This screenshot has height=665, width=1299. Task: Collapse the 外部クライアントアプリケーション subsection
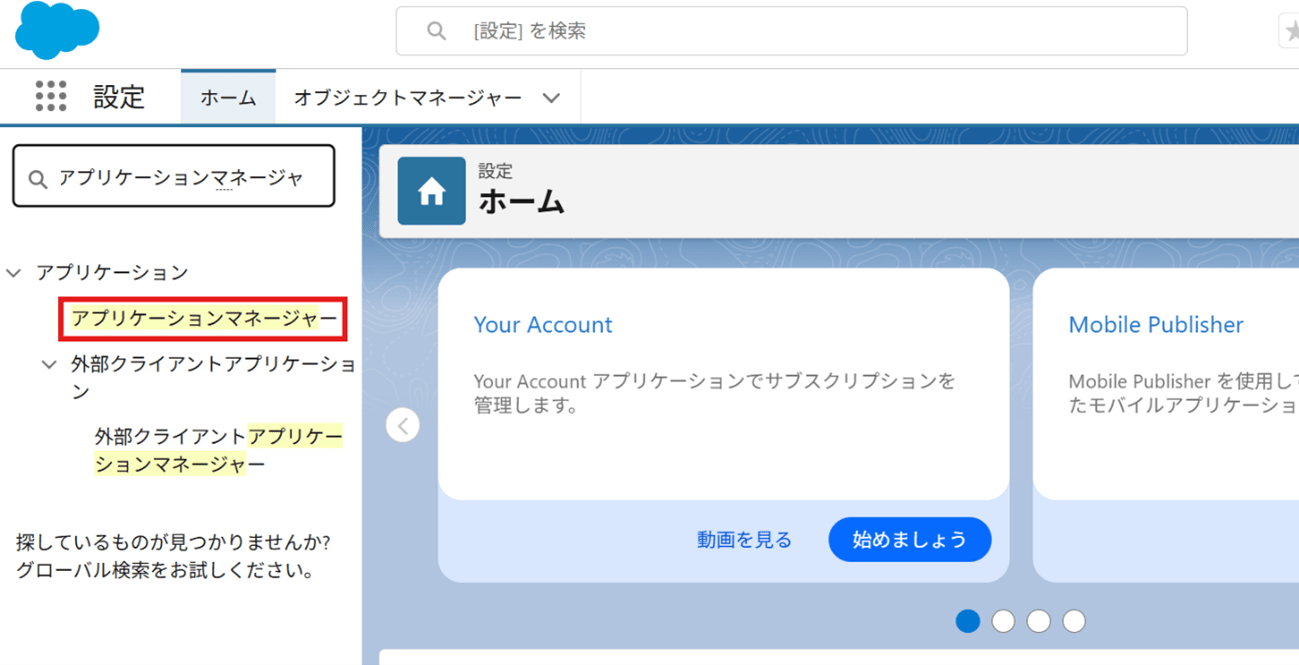tap(49, 364)
